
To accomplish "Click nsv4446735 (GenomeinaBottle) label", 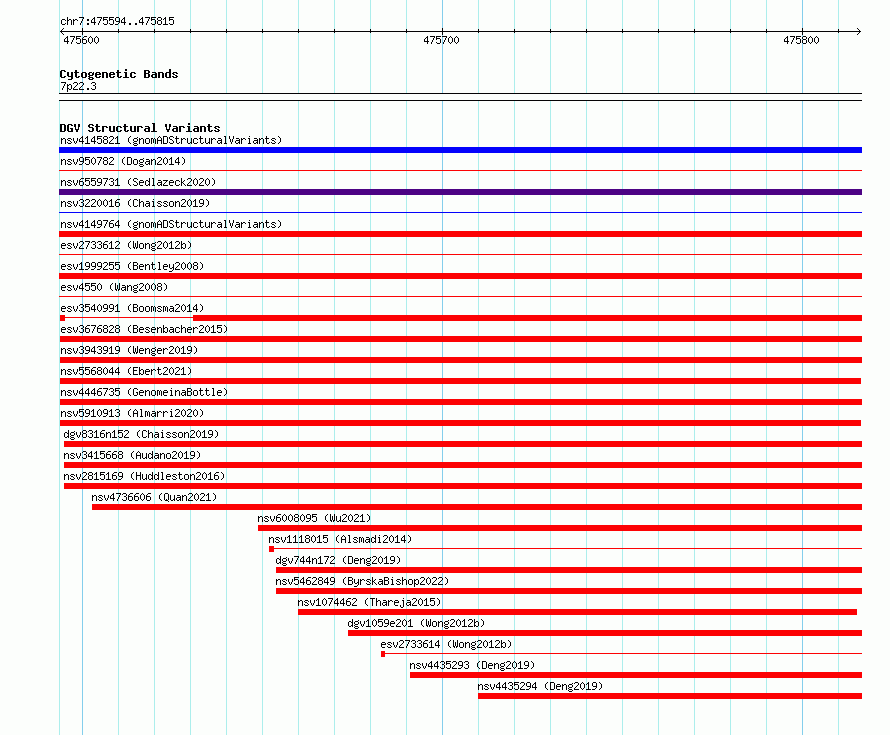I will pyautogui.click(x=144, y=392).
